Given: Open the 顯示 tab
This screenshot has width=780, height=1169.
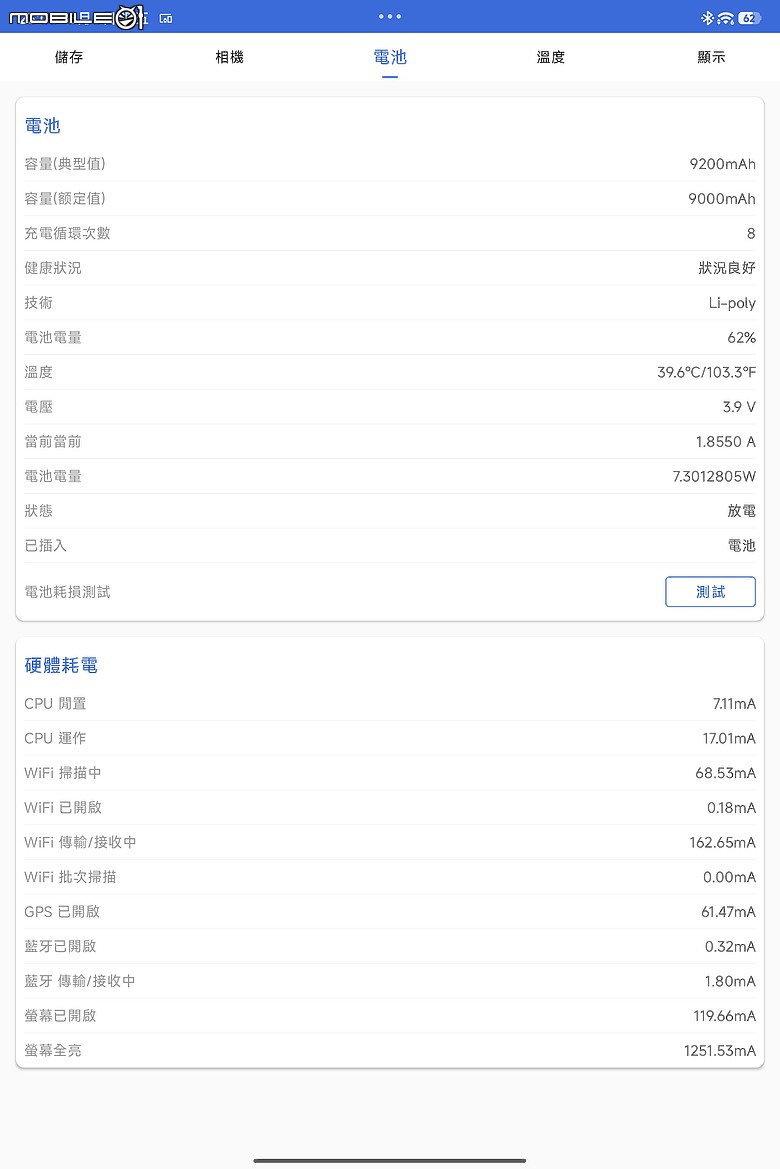Looking at the screenshot, I should click(711, 57).
